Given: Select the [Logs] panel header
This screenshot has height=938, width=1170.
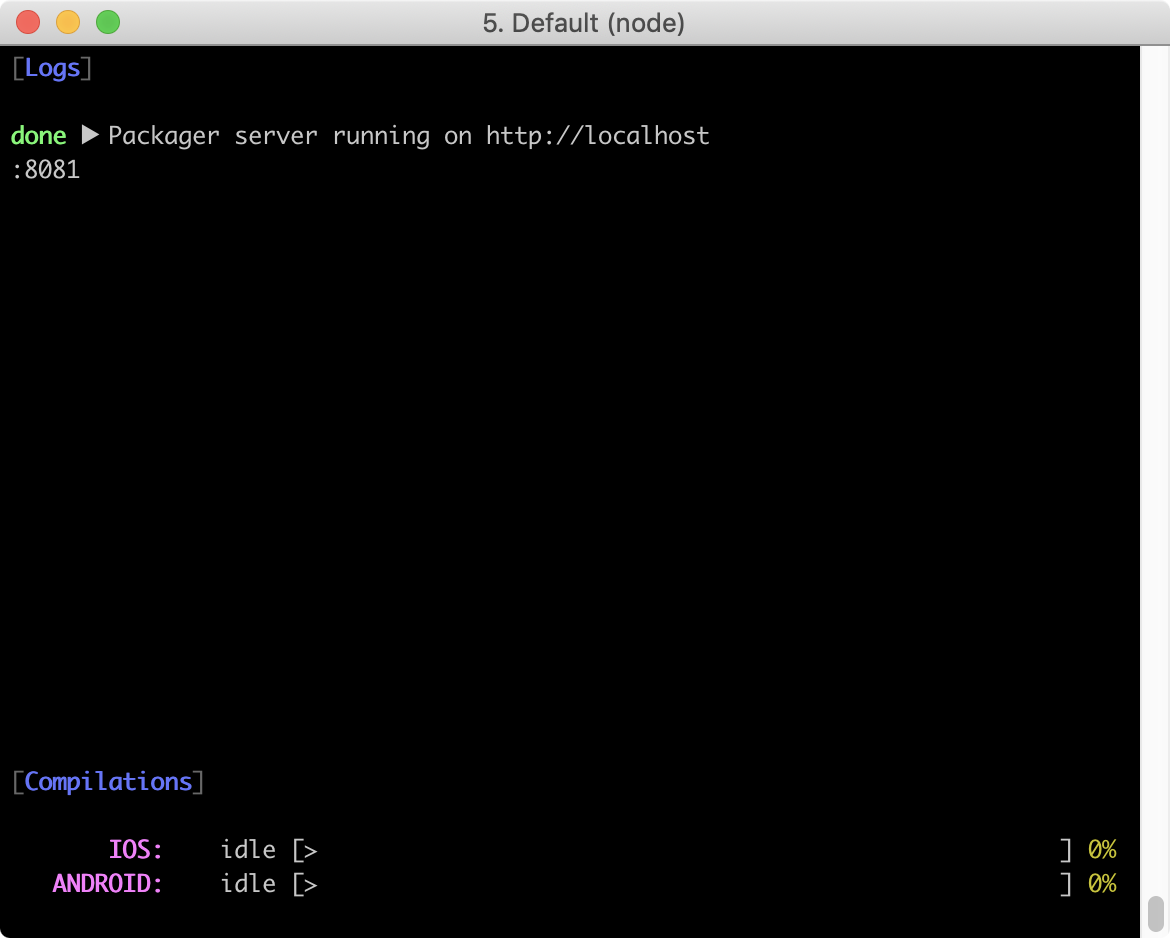Looking at the screenshot, I should (x=51, y=68).
